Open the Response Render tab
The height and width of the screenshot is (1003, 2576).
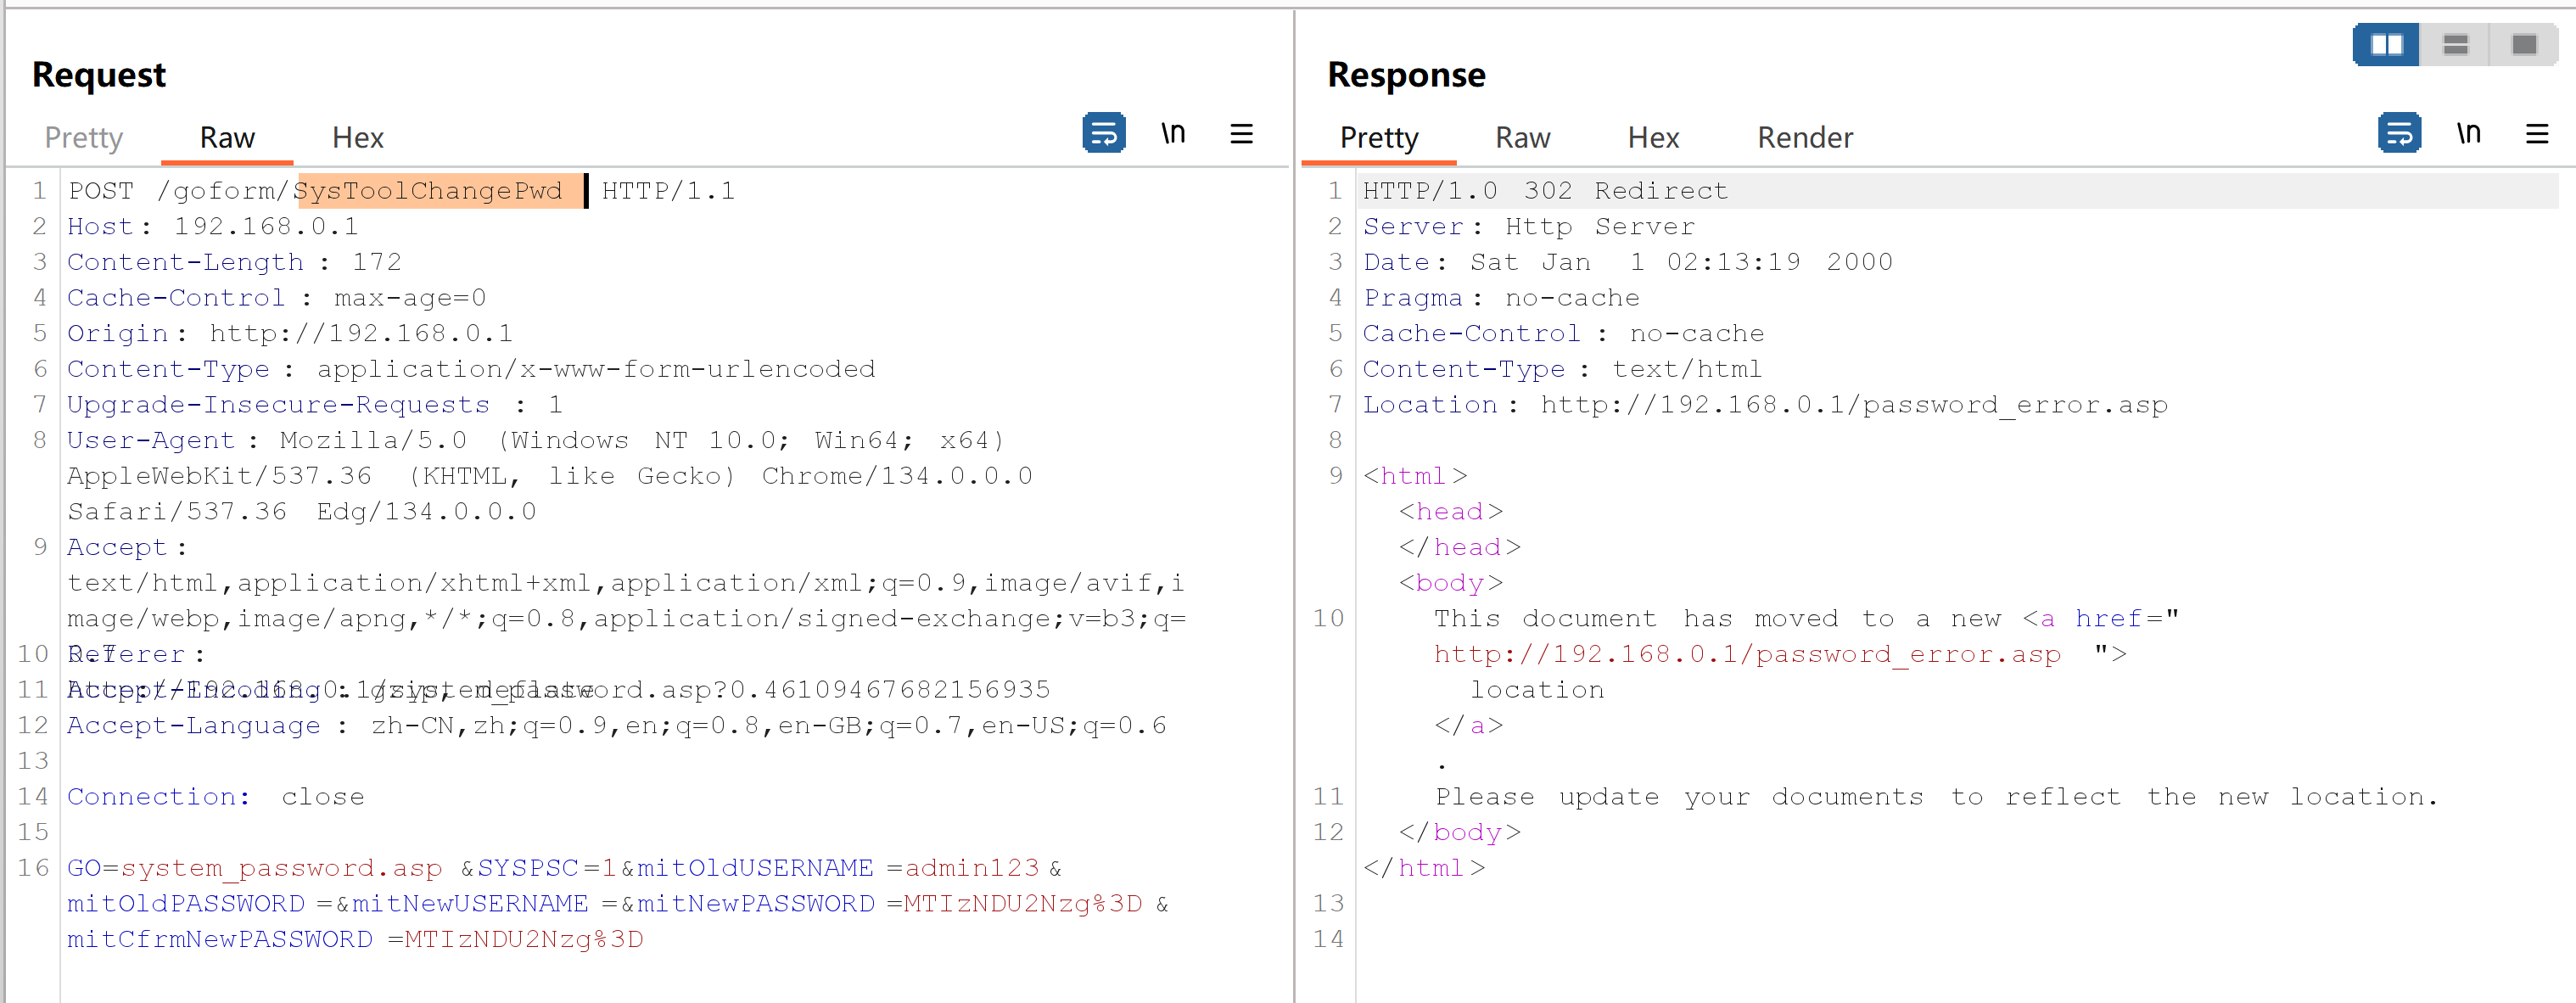(1804, 138)
